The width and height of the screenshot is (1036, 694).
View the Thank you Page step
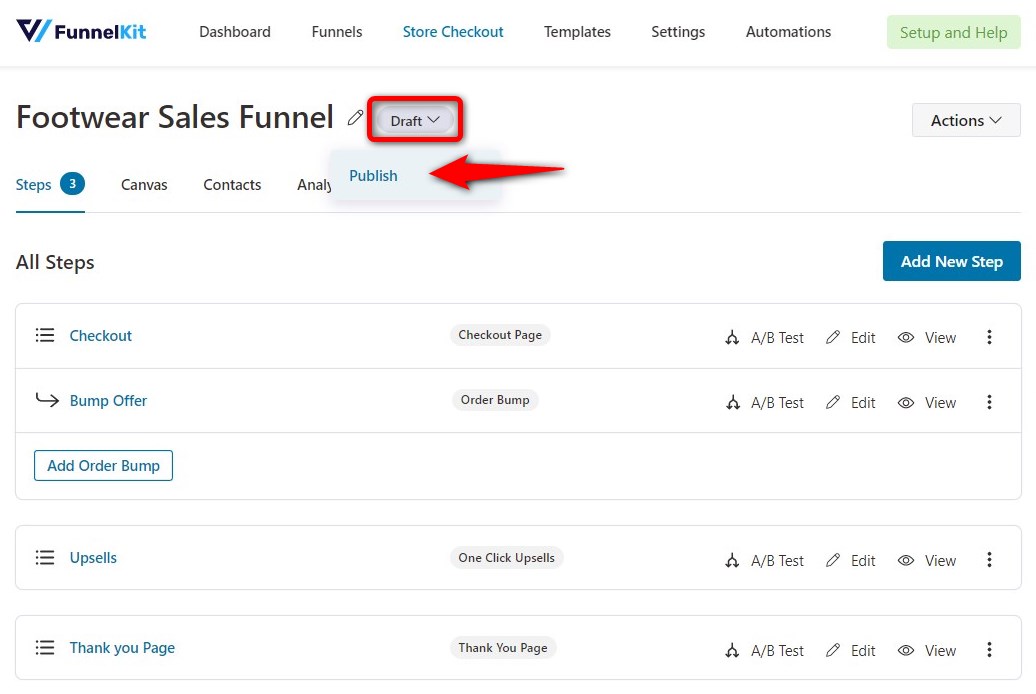click(x=926, y=650)
